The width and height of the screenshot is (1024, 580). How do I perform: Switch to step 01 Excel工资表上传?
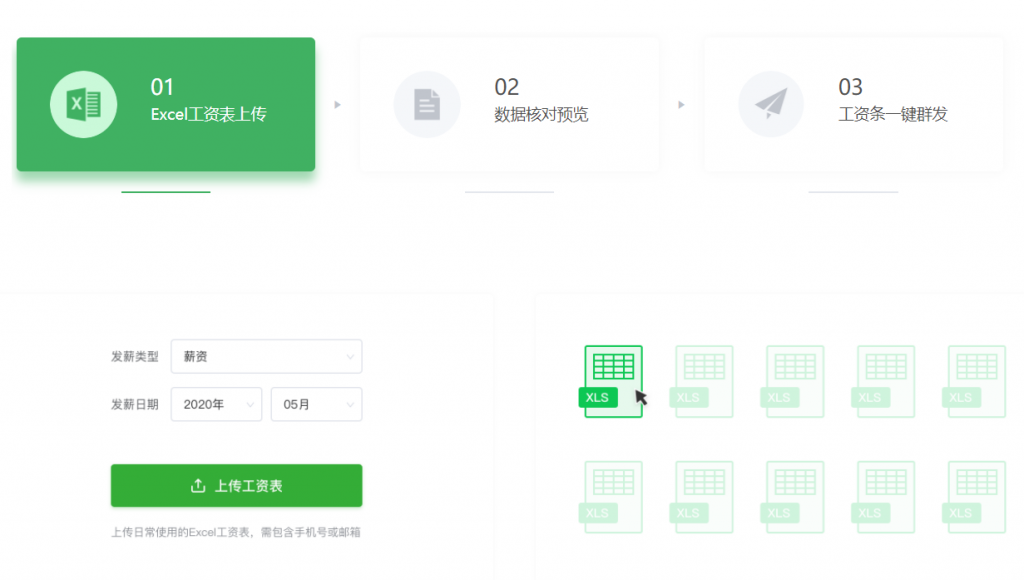coord(166,104)
